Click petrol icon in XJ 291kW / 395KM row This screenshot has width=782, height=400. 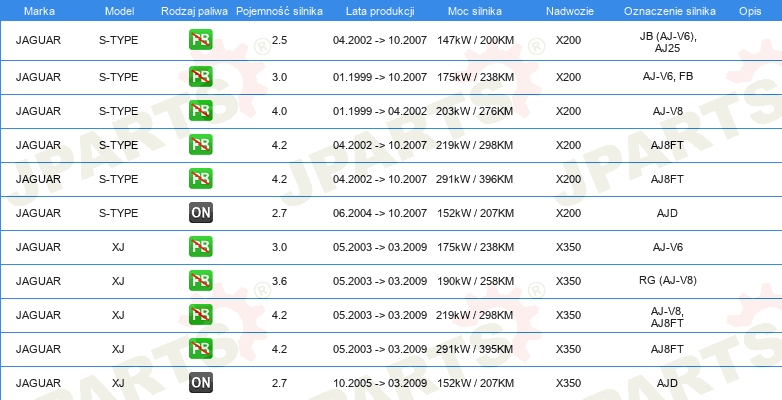201,349
